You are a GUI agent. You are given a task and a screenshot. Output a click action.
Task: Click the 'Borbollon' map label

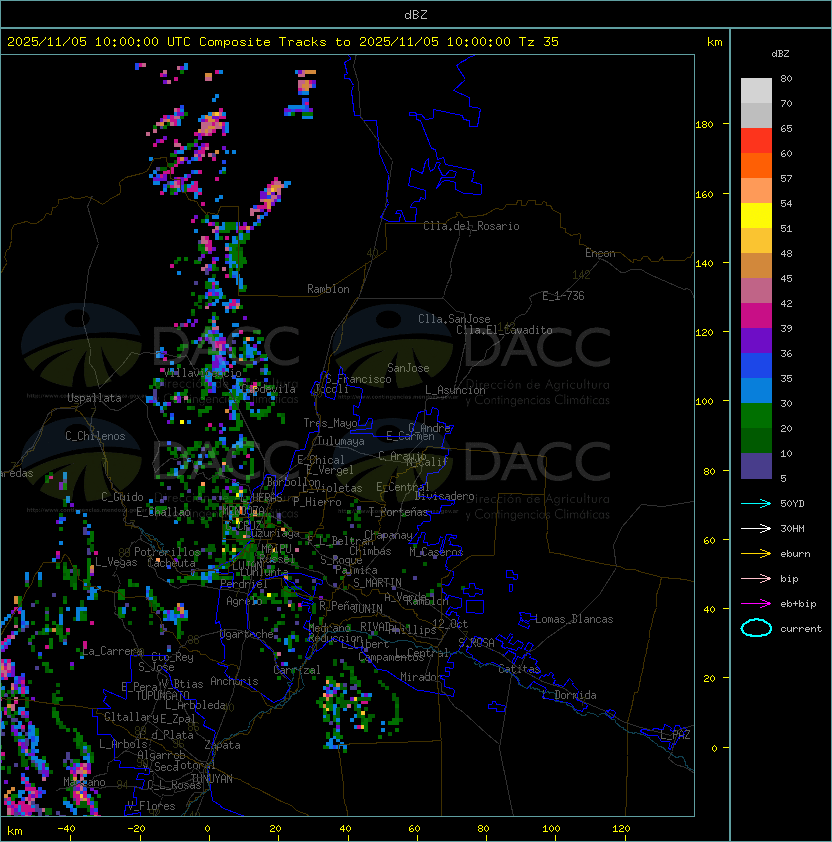(294, 482)
